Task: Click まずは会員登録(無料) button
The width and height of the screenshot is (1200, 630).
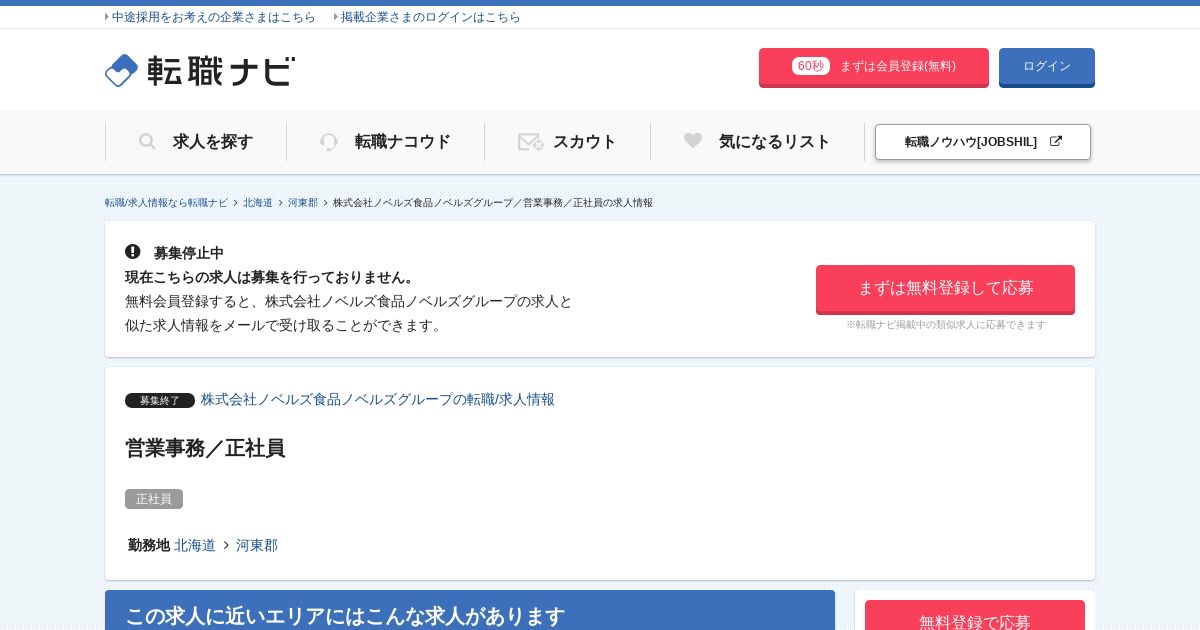Action: 874,67
